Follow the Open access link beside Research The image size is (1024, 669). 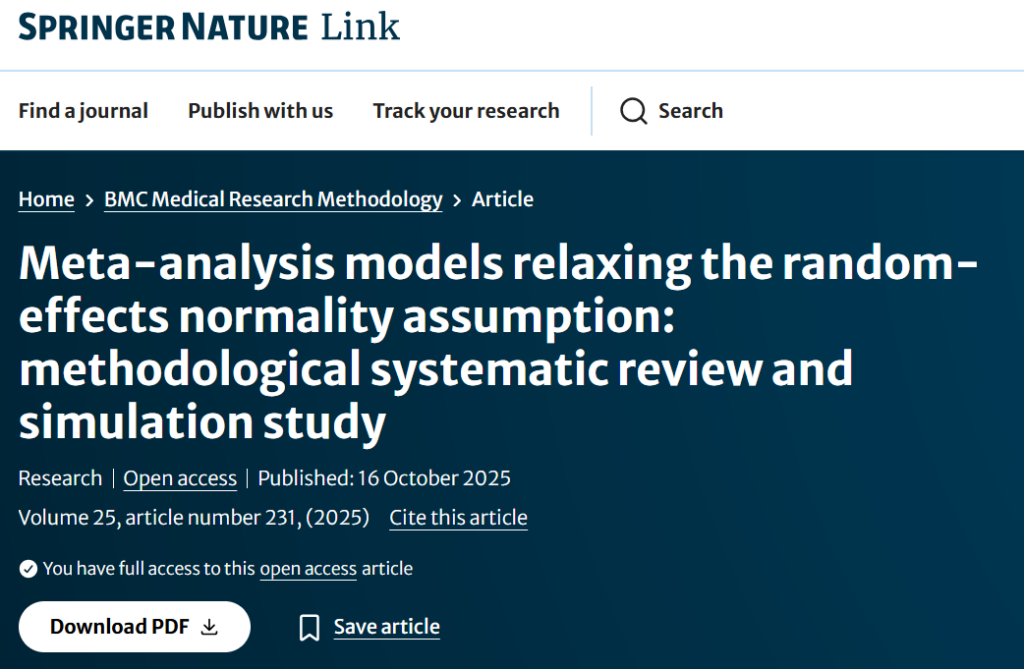click(x=180, y=478)
